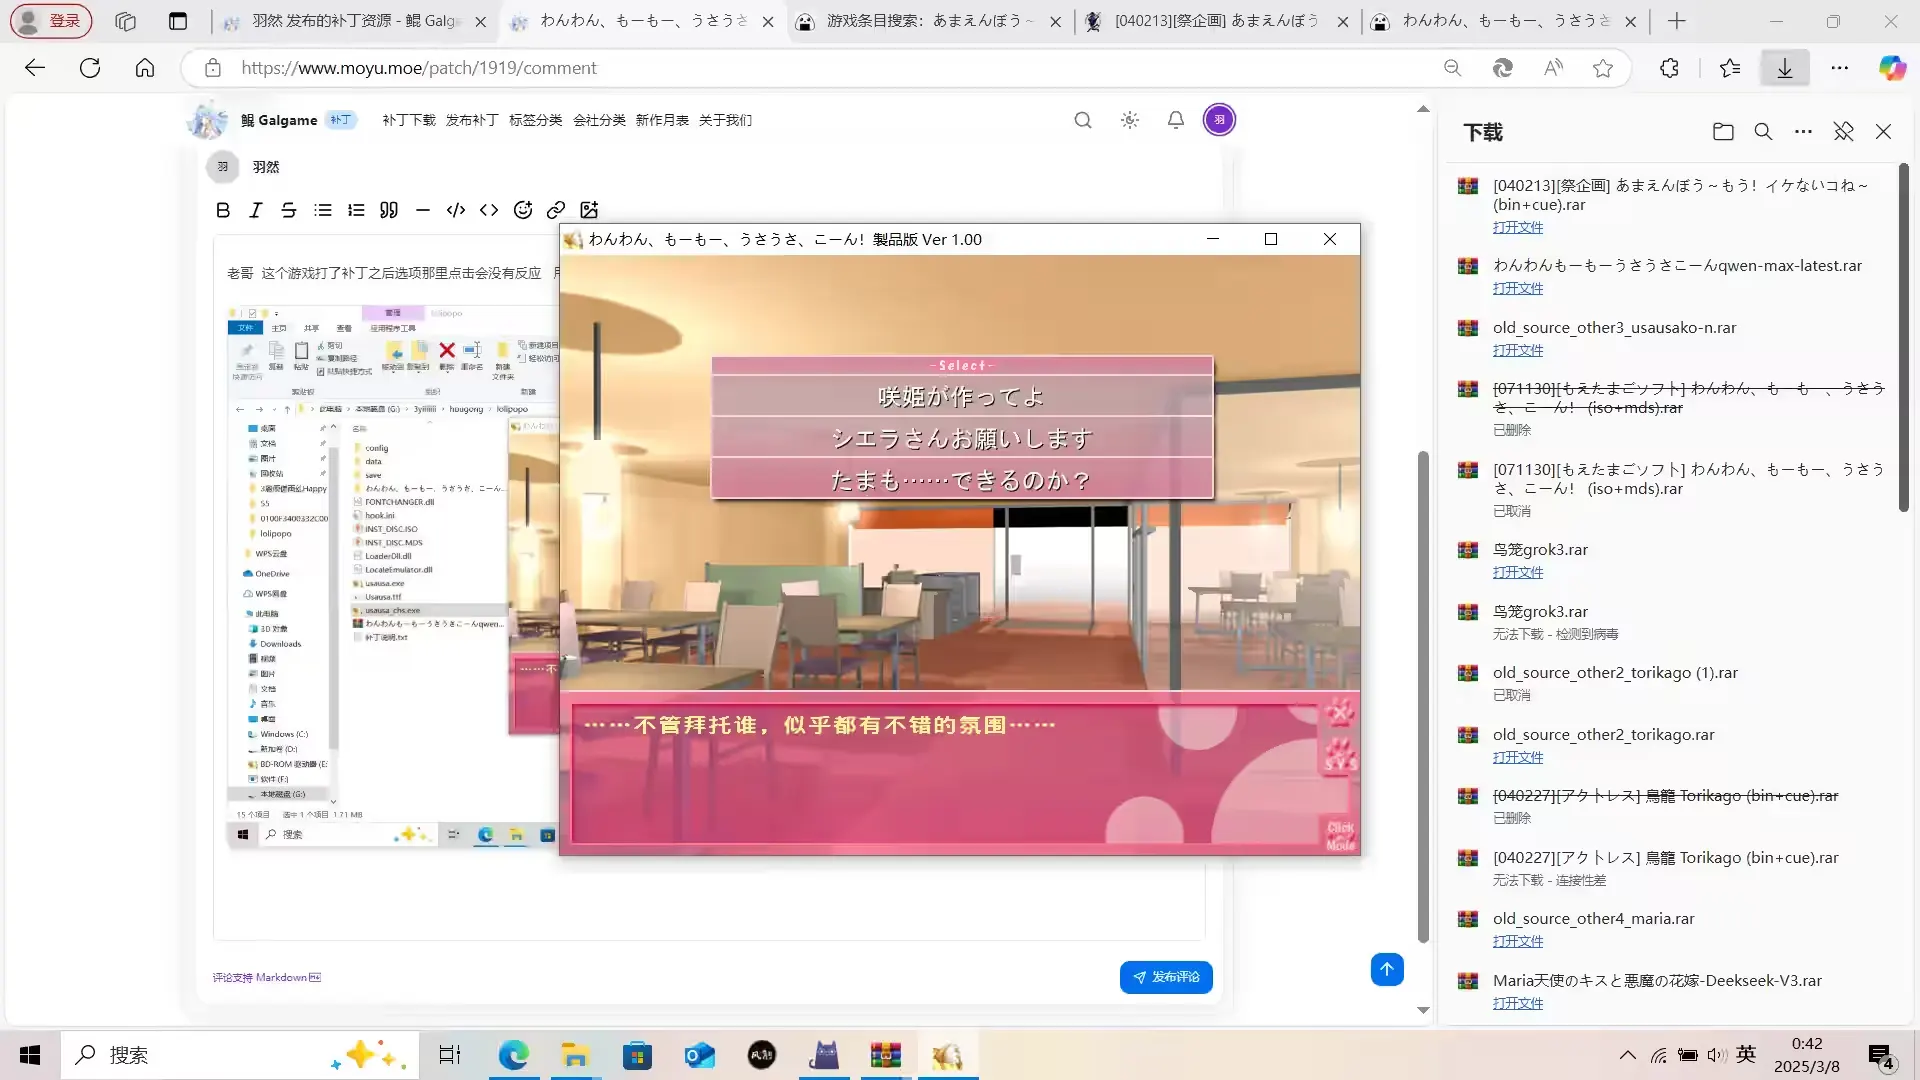Choose game option 咲姫が作ってよ

click(962, 397)
